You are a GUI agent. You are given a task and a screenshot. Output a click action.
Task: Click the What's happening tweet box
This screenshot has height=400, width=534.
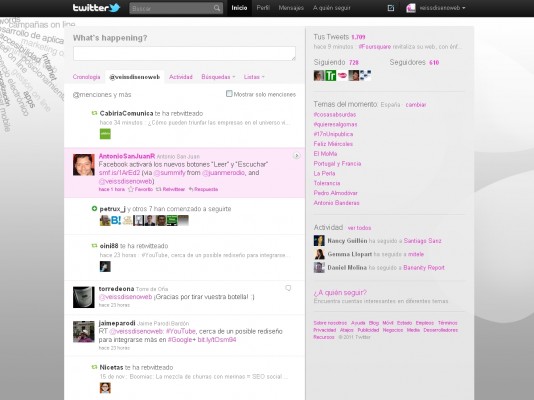click(184, 54)
